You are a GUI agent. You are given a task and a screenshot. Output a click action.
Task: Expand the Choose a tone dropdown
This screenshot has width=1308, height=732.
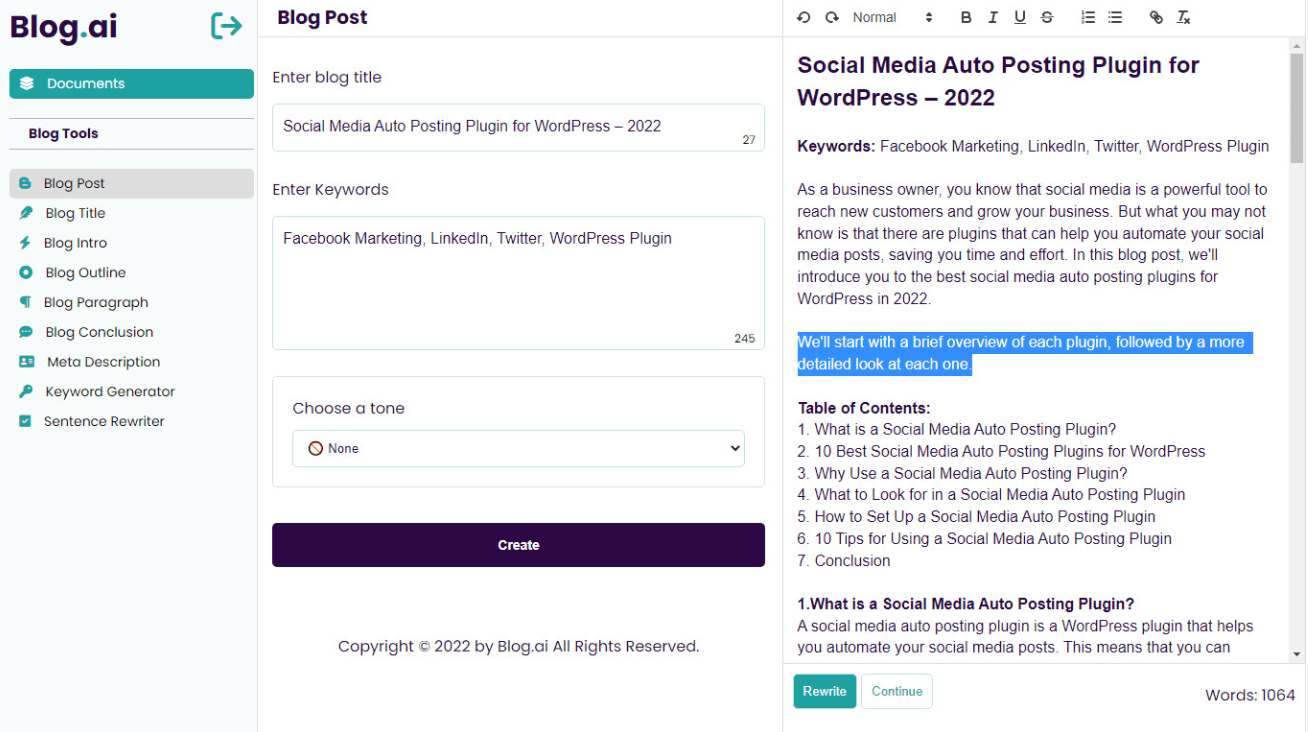point(518,449)
